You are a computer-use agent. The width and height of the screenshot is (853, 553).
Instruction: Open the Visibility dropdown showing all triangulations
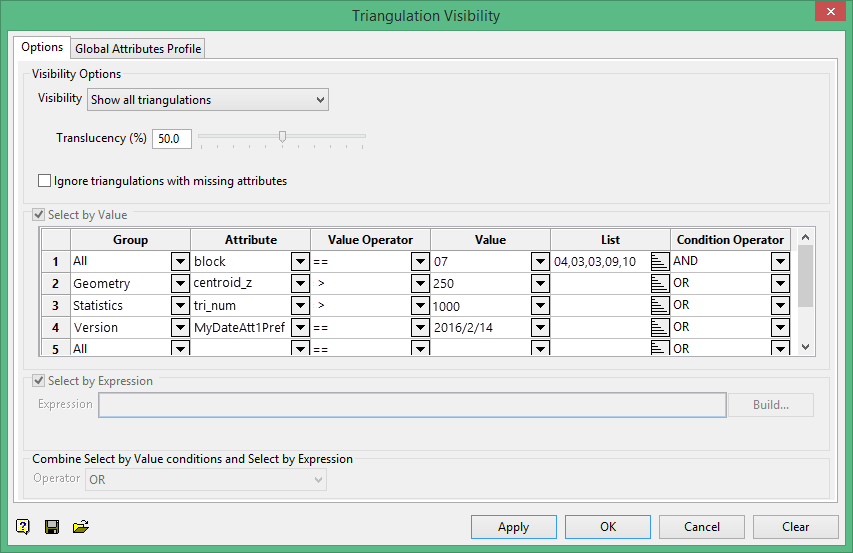pyautogui.click(x=208, y=100)
